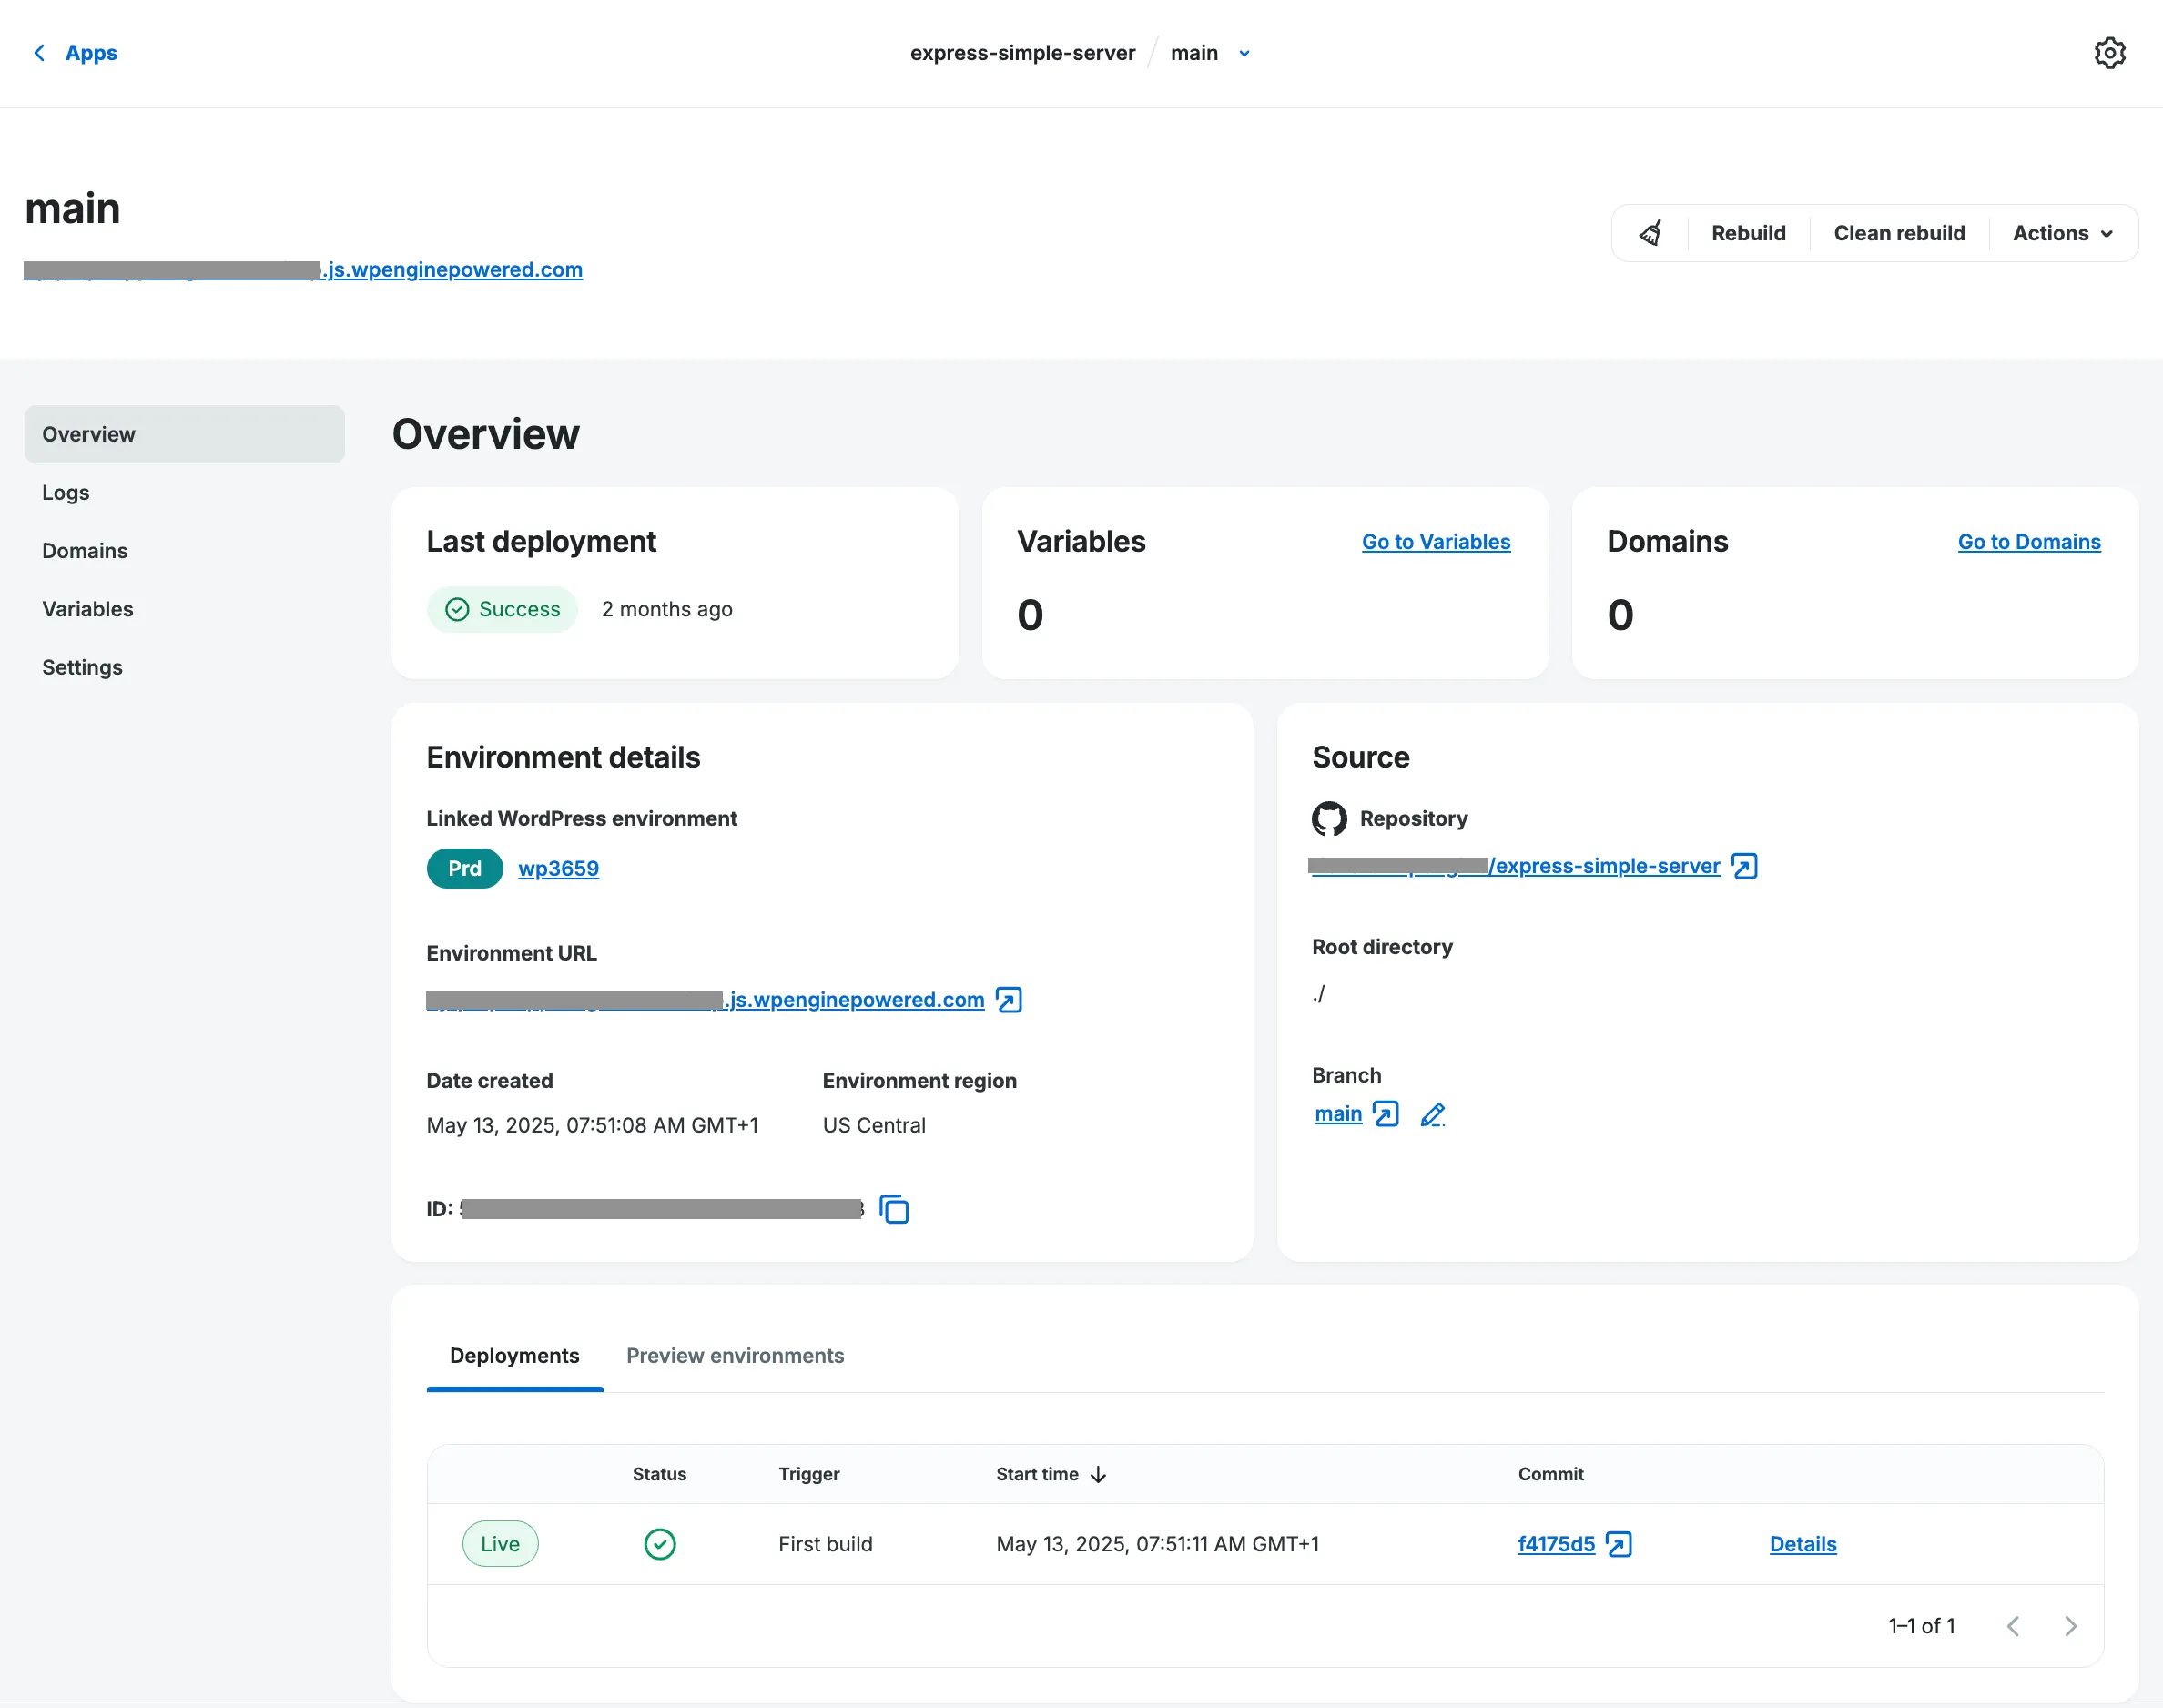Click the main branch link

[x=1338, y=1114]
